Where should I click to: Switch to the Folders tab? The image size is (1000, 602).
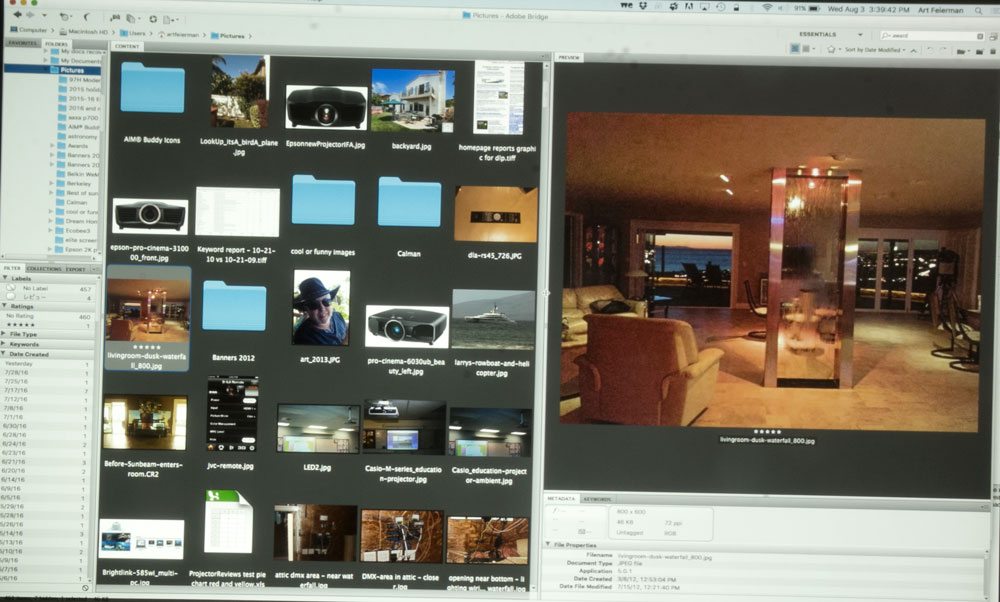pos(57,44)
